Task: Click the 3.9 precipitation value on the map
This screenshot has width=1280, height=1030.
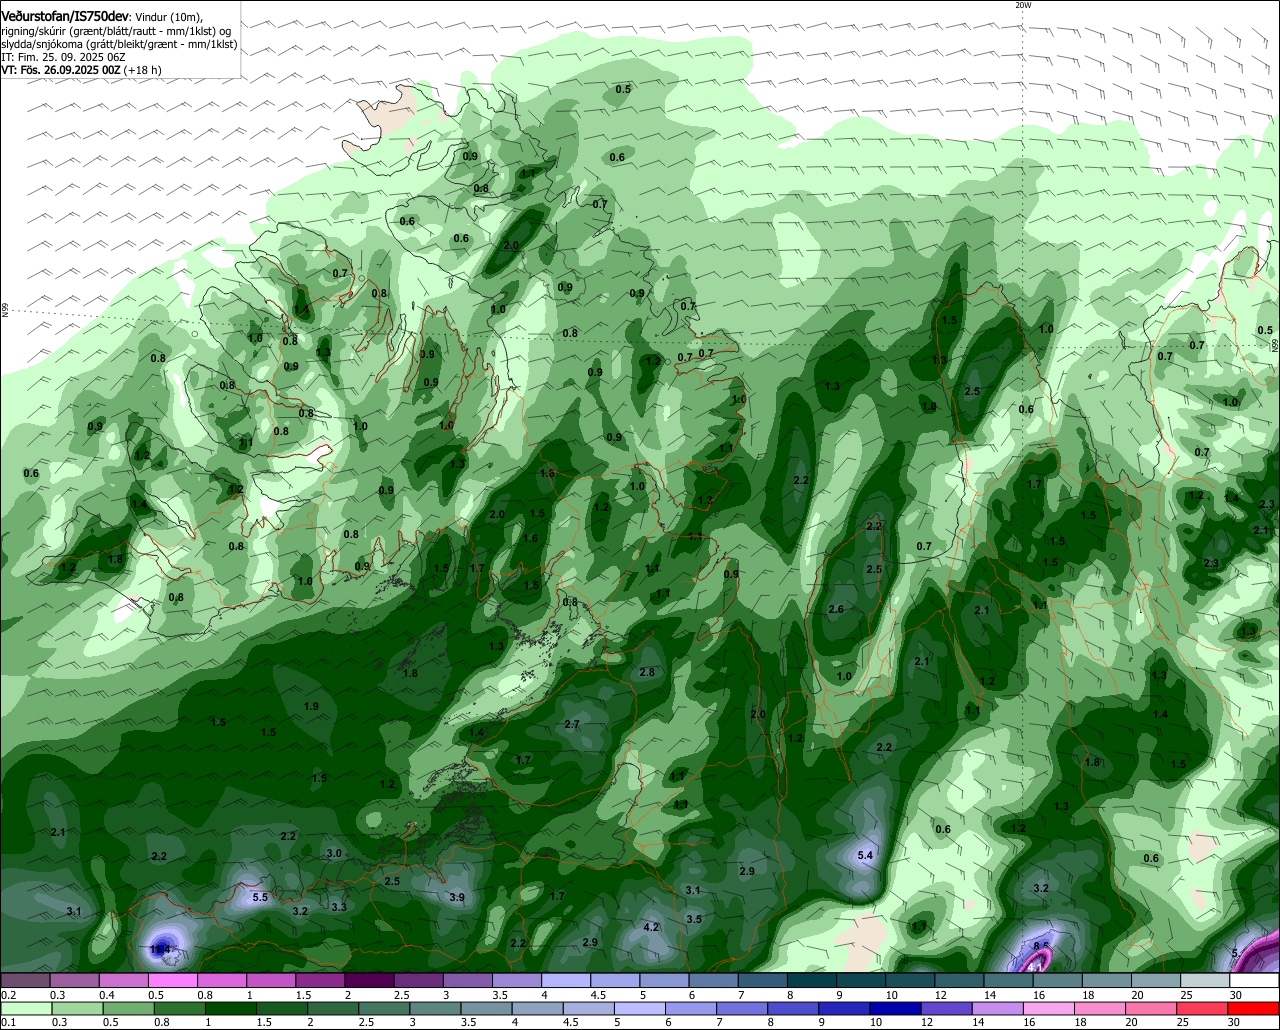Action: tap(457, 897)
